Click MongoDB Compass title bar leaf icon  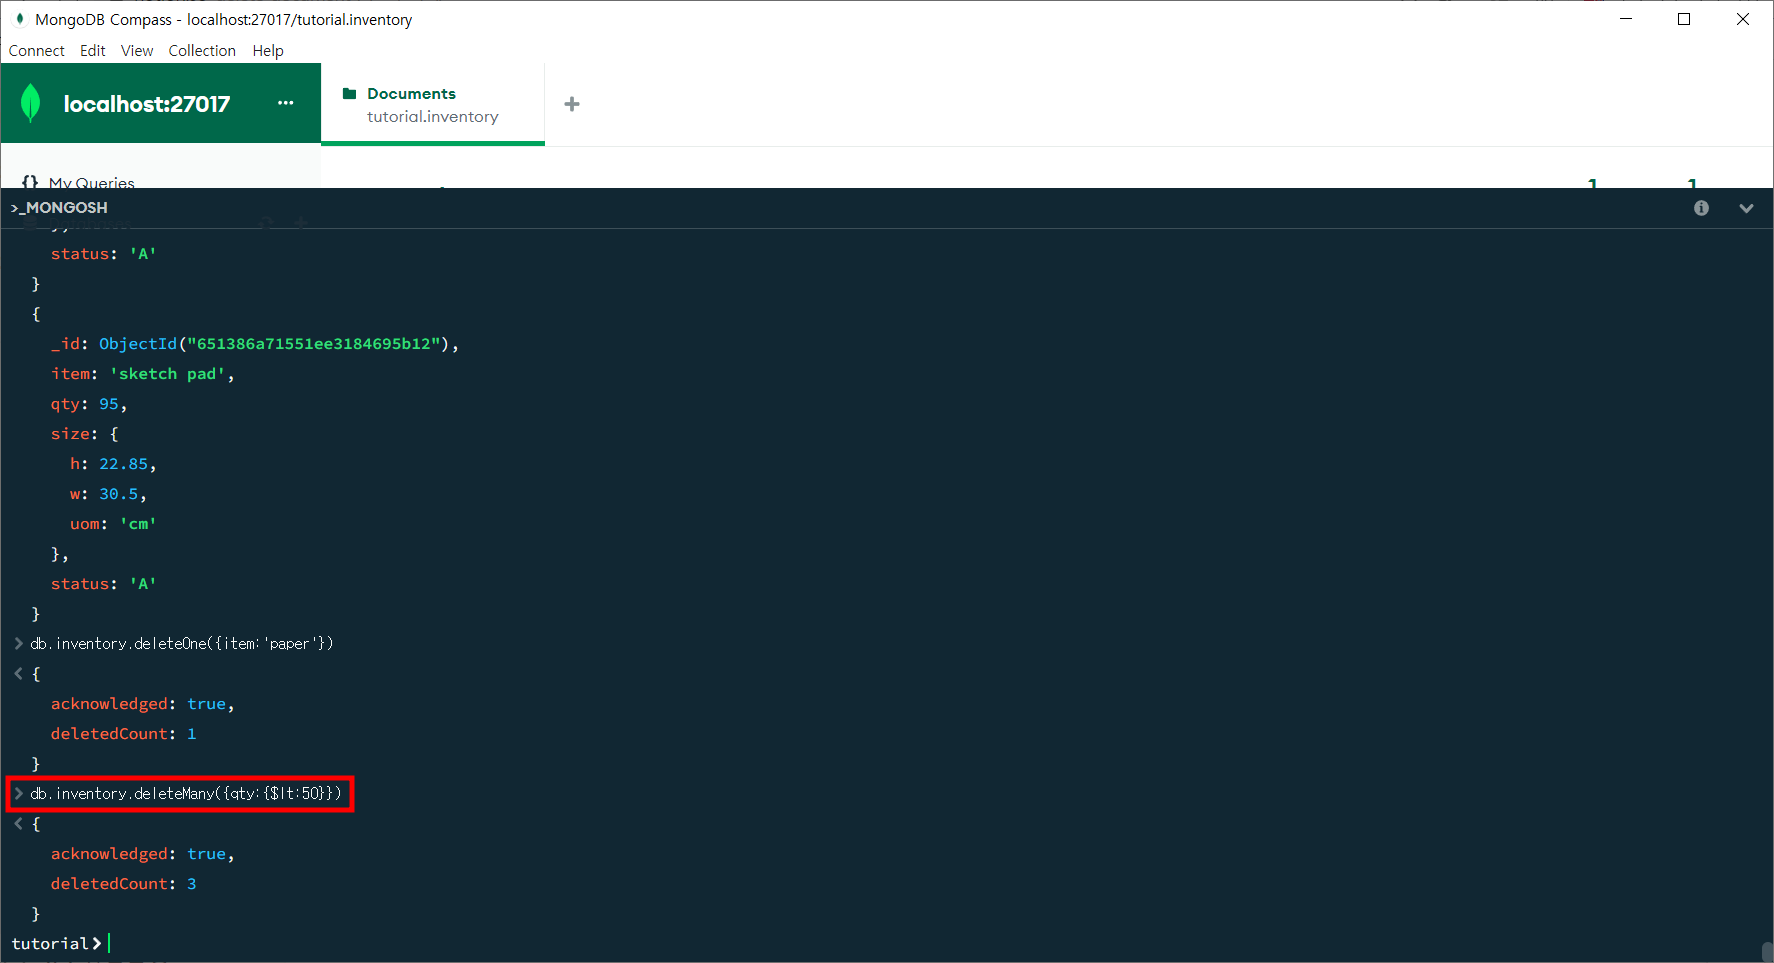pyautogui.click(x=19, y=19)
